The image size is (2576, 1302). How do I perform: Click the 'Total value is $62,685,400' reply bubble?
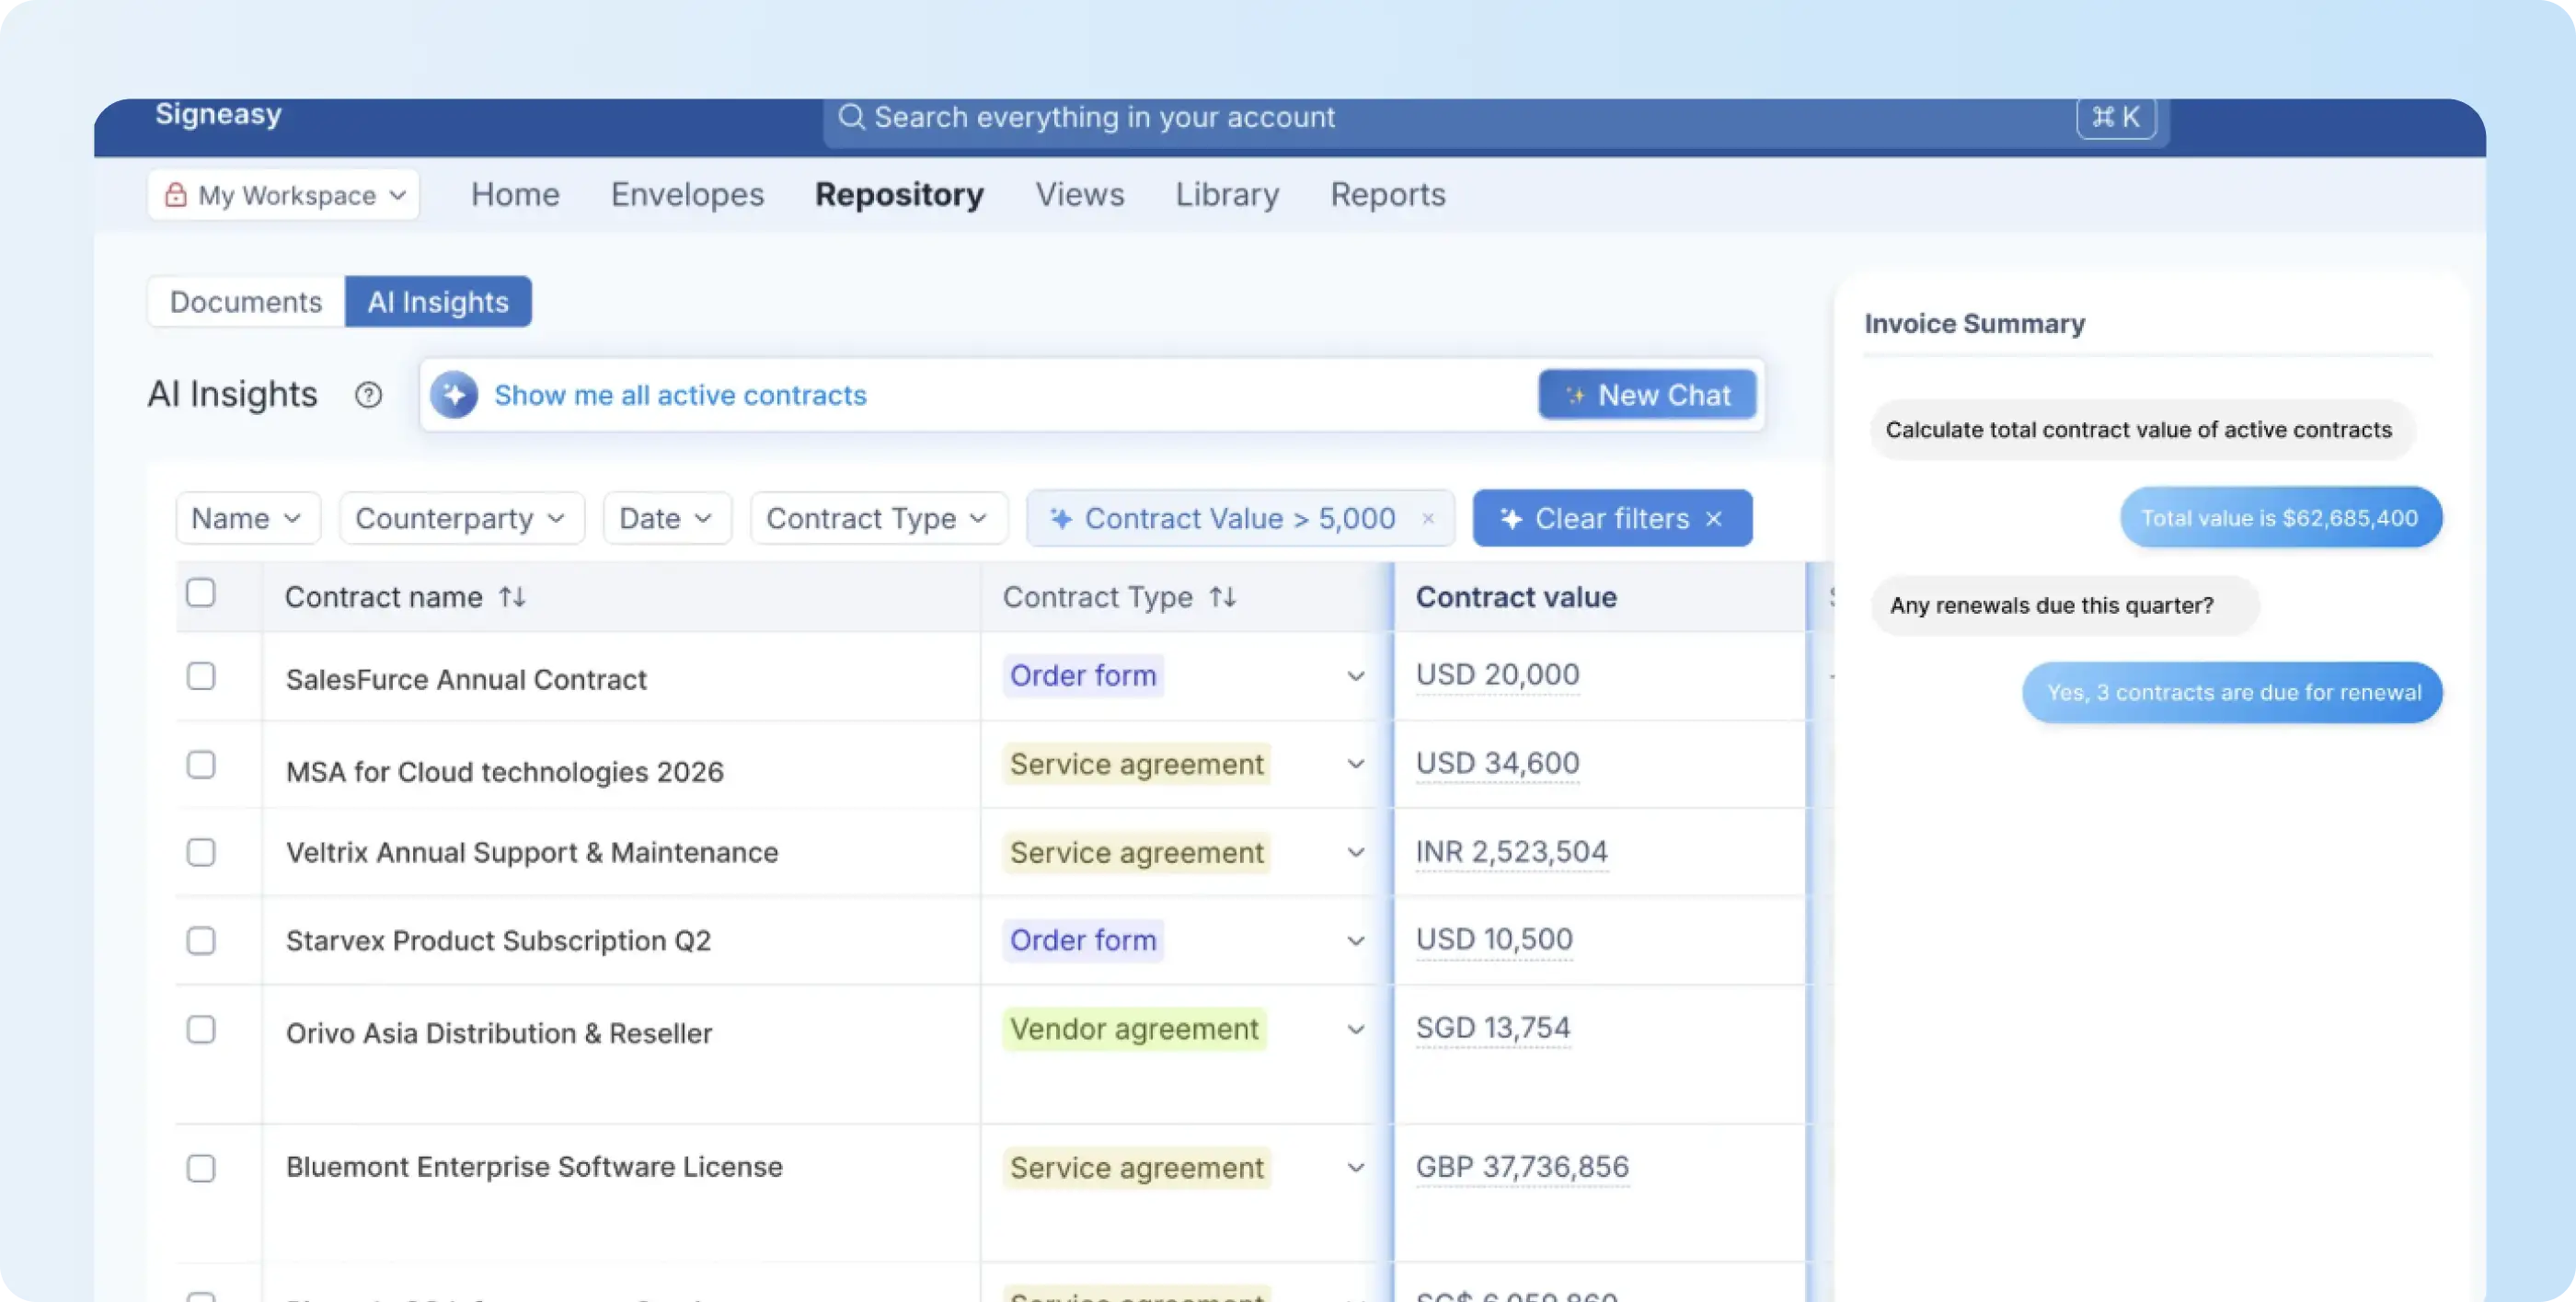(2280, 517)
